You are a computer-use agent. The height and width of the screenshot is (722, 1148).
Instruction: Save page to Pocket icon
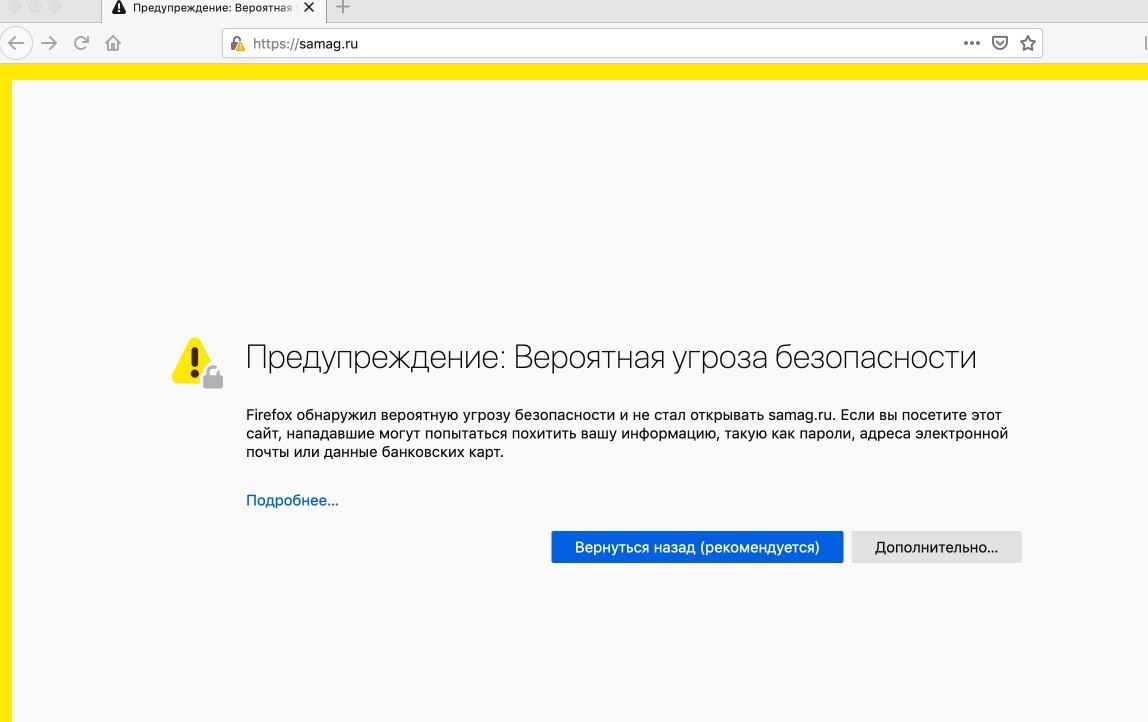pyautogui.click(x=999, y=43)
